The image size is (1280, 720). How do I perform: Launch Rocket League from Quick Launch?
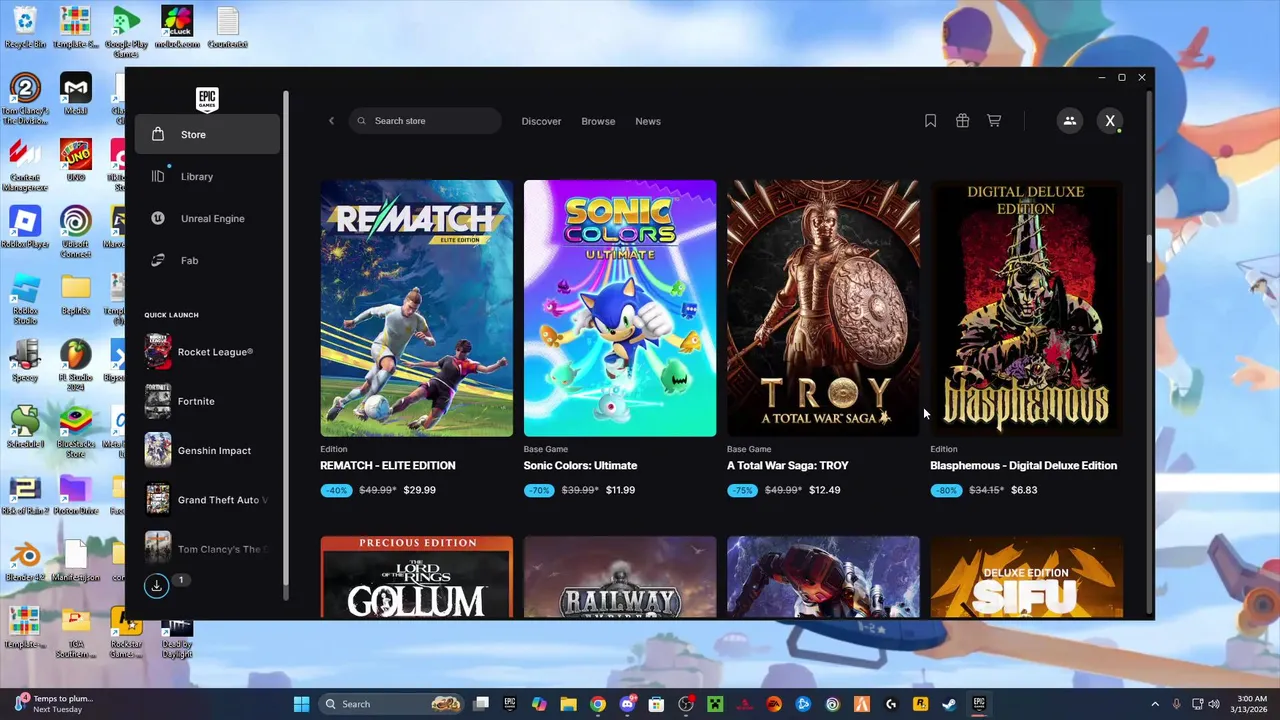tap(207, 352)
